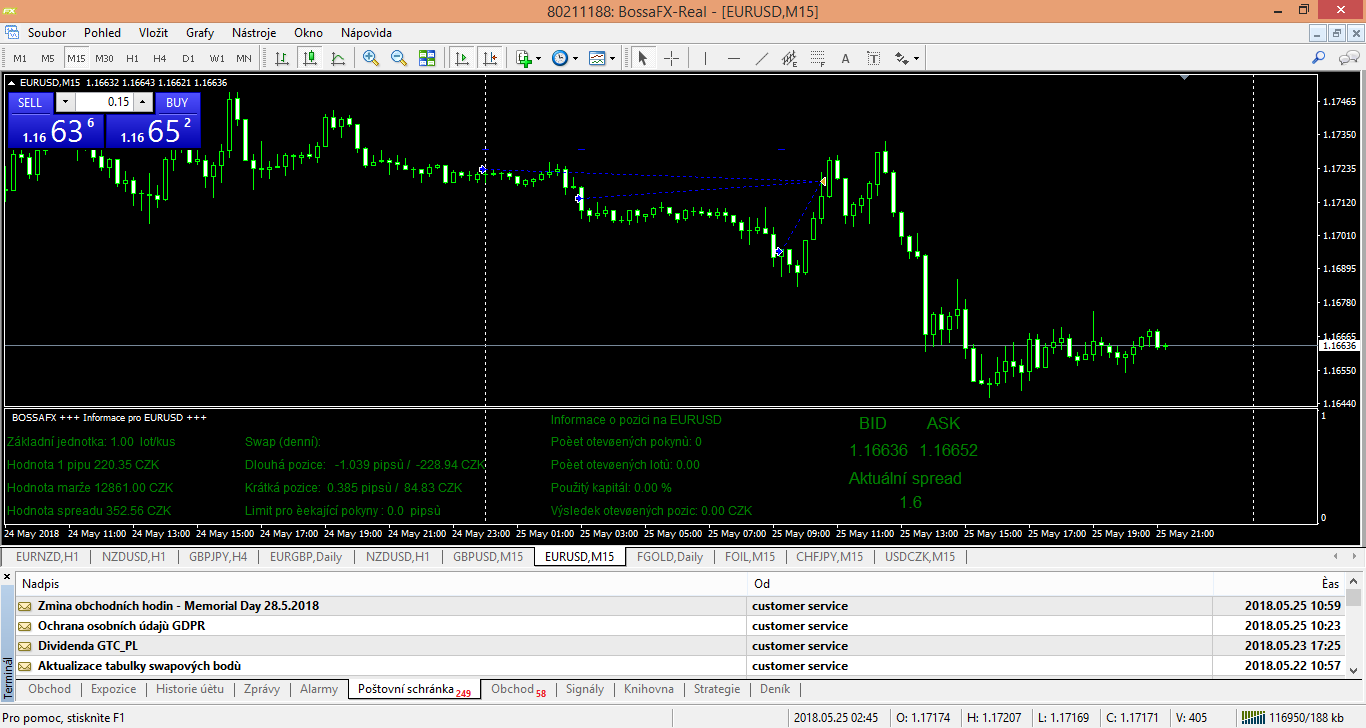Switch to M1 timeframe
This screenshot has height=728, width=1366.
coord(20,58)
